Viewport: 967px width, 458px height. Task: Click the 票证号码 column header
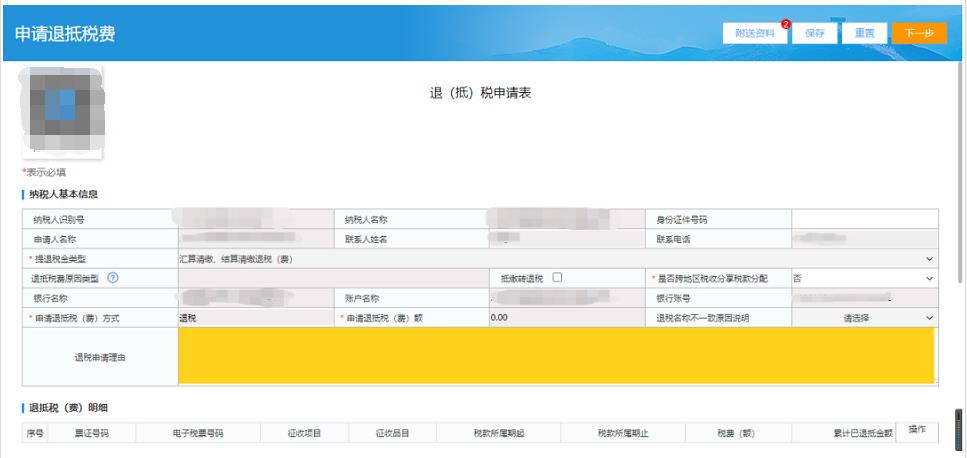tap(91, 433)
